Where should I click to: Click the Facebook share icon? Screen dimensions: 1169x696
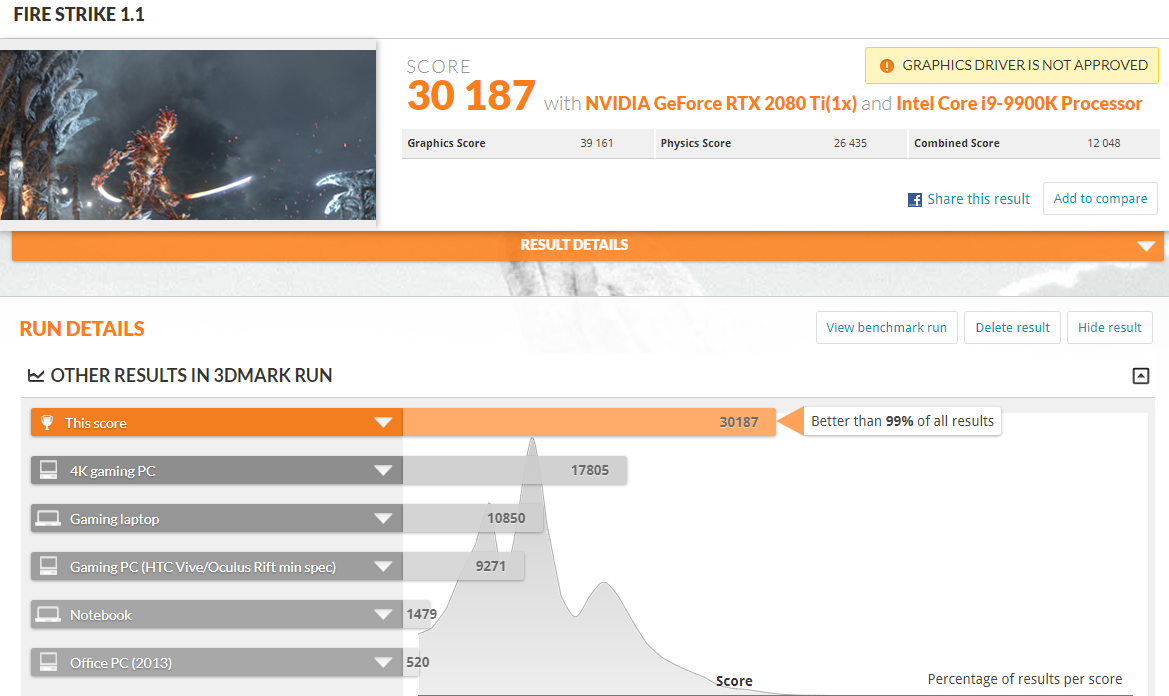coord(915,200)
